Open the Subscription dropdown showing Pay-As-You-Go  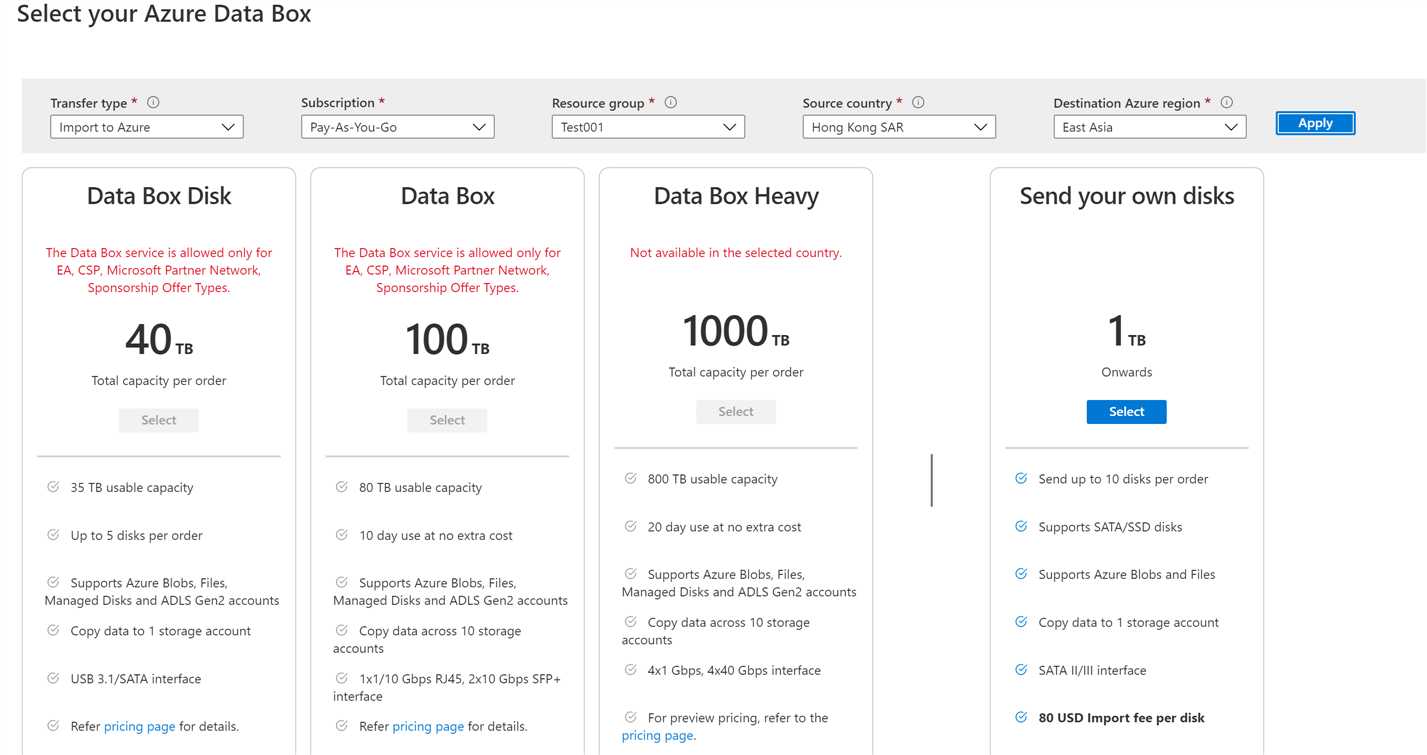click(397, 127)
